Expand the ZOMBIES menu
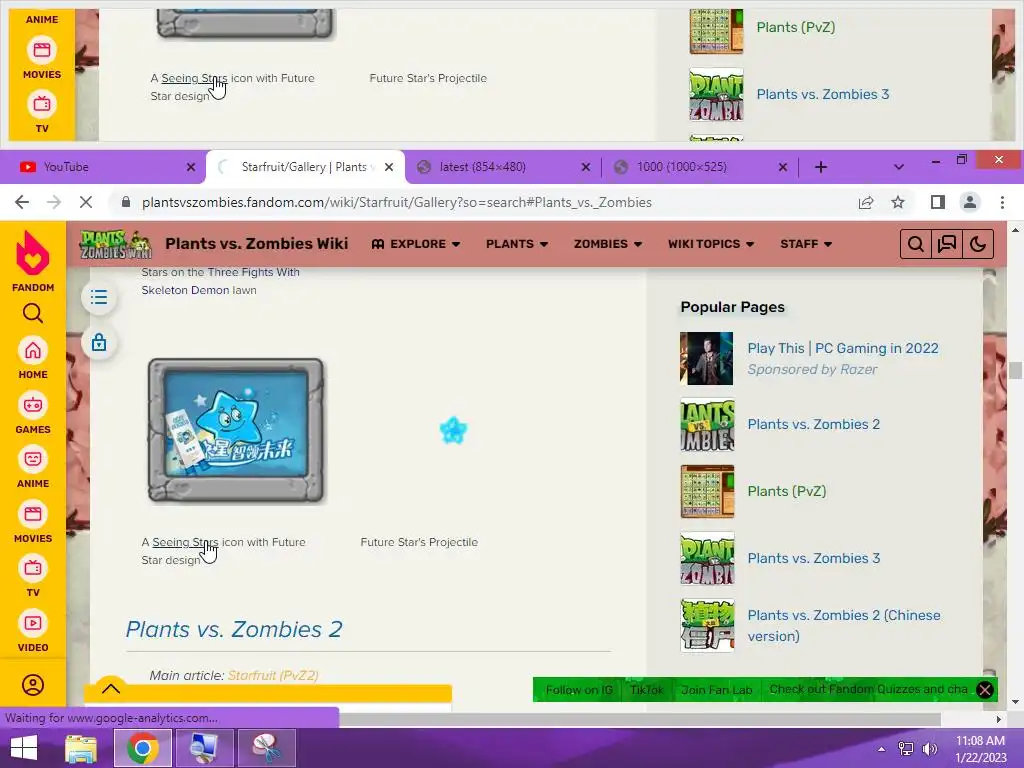Screen dimensions: 1024x768 [x=607, y=244]
